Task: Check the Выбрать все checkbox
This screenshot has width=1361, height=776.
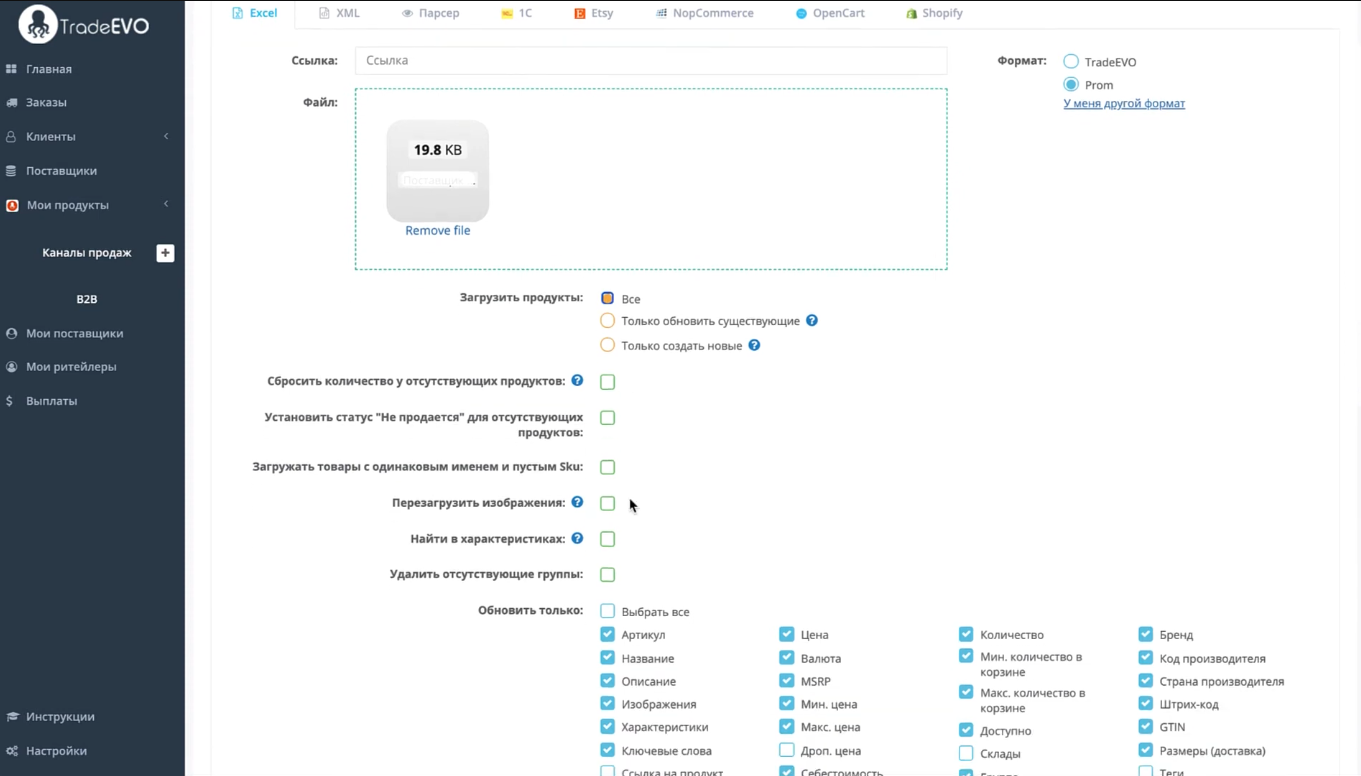Action: [x=607, y=611]
